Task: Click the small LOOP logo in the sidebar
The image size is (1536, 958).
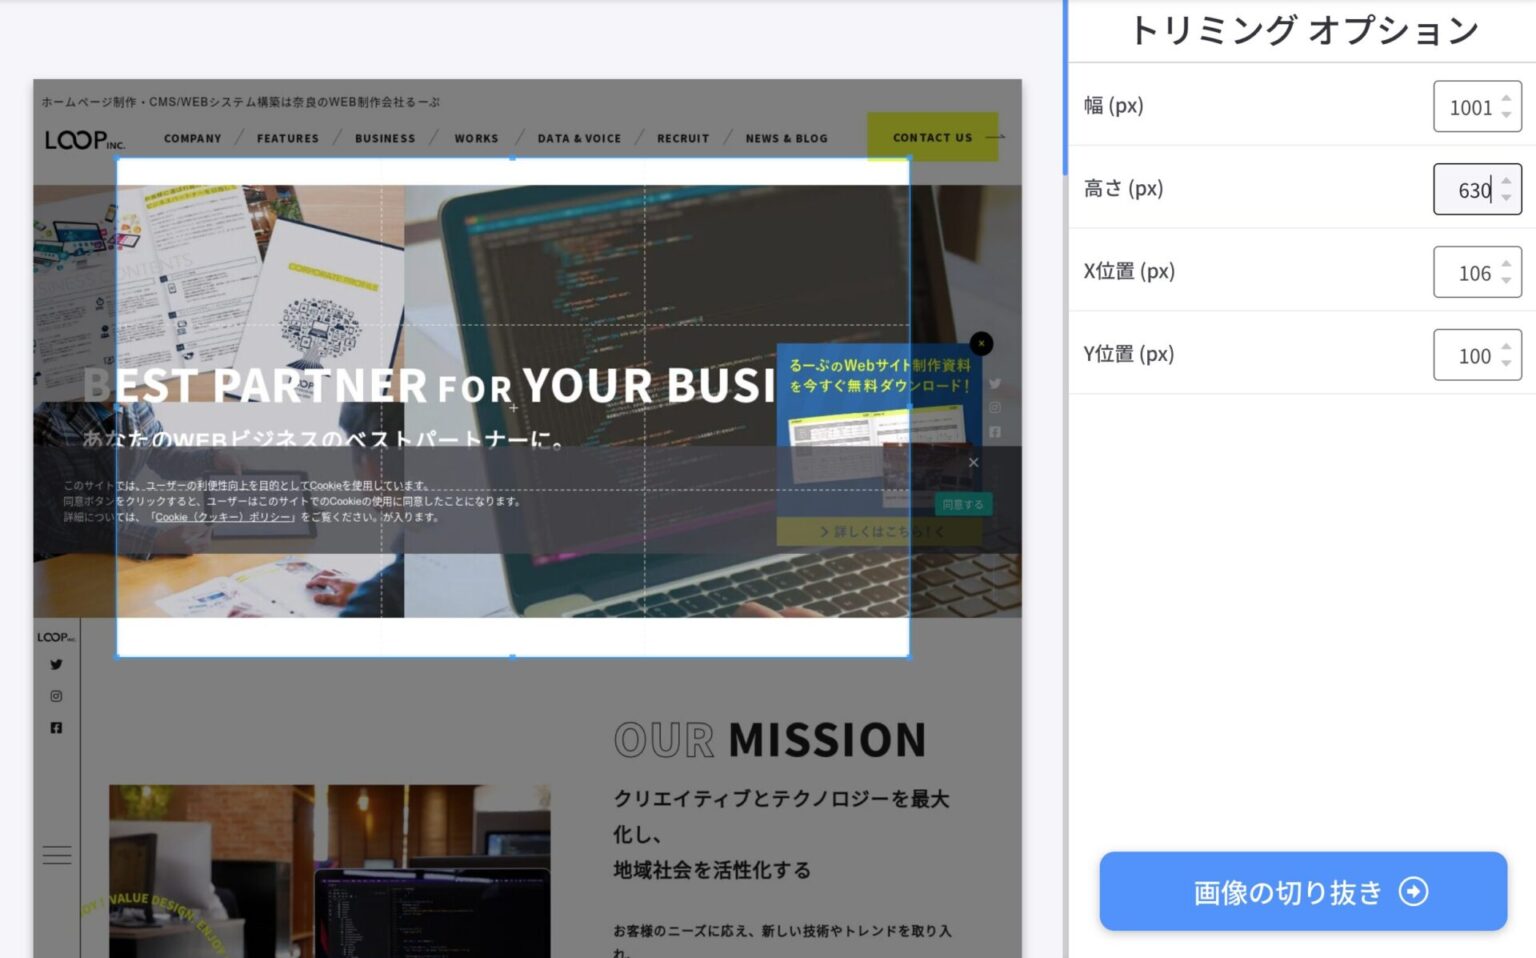Action: pyautogui.click(x=56, y=637)
